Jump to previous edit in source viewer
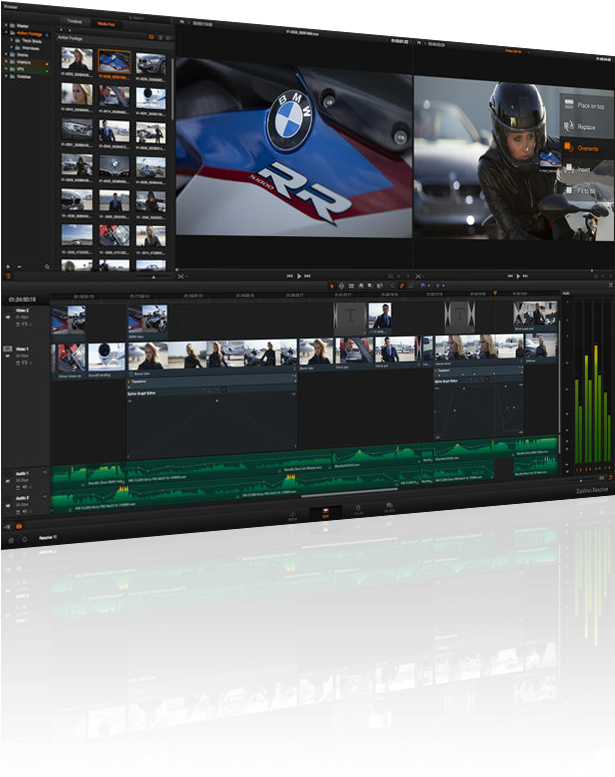 coord(289,276)
